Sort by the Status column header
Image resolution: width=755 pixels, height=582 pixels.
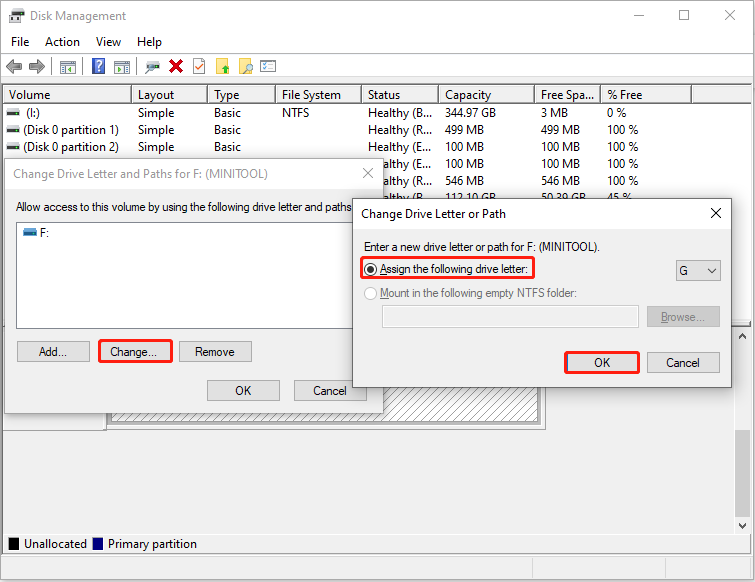coord(400,94)
